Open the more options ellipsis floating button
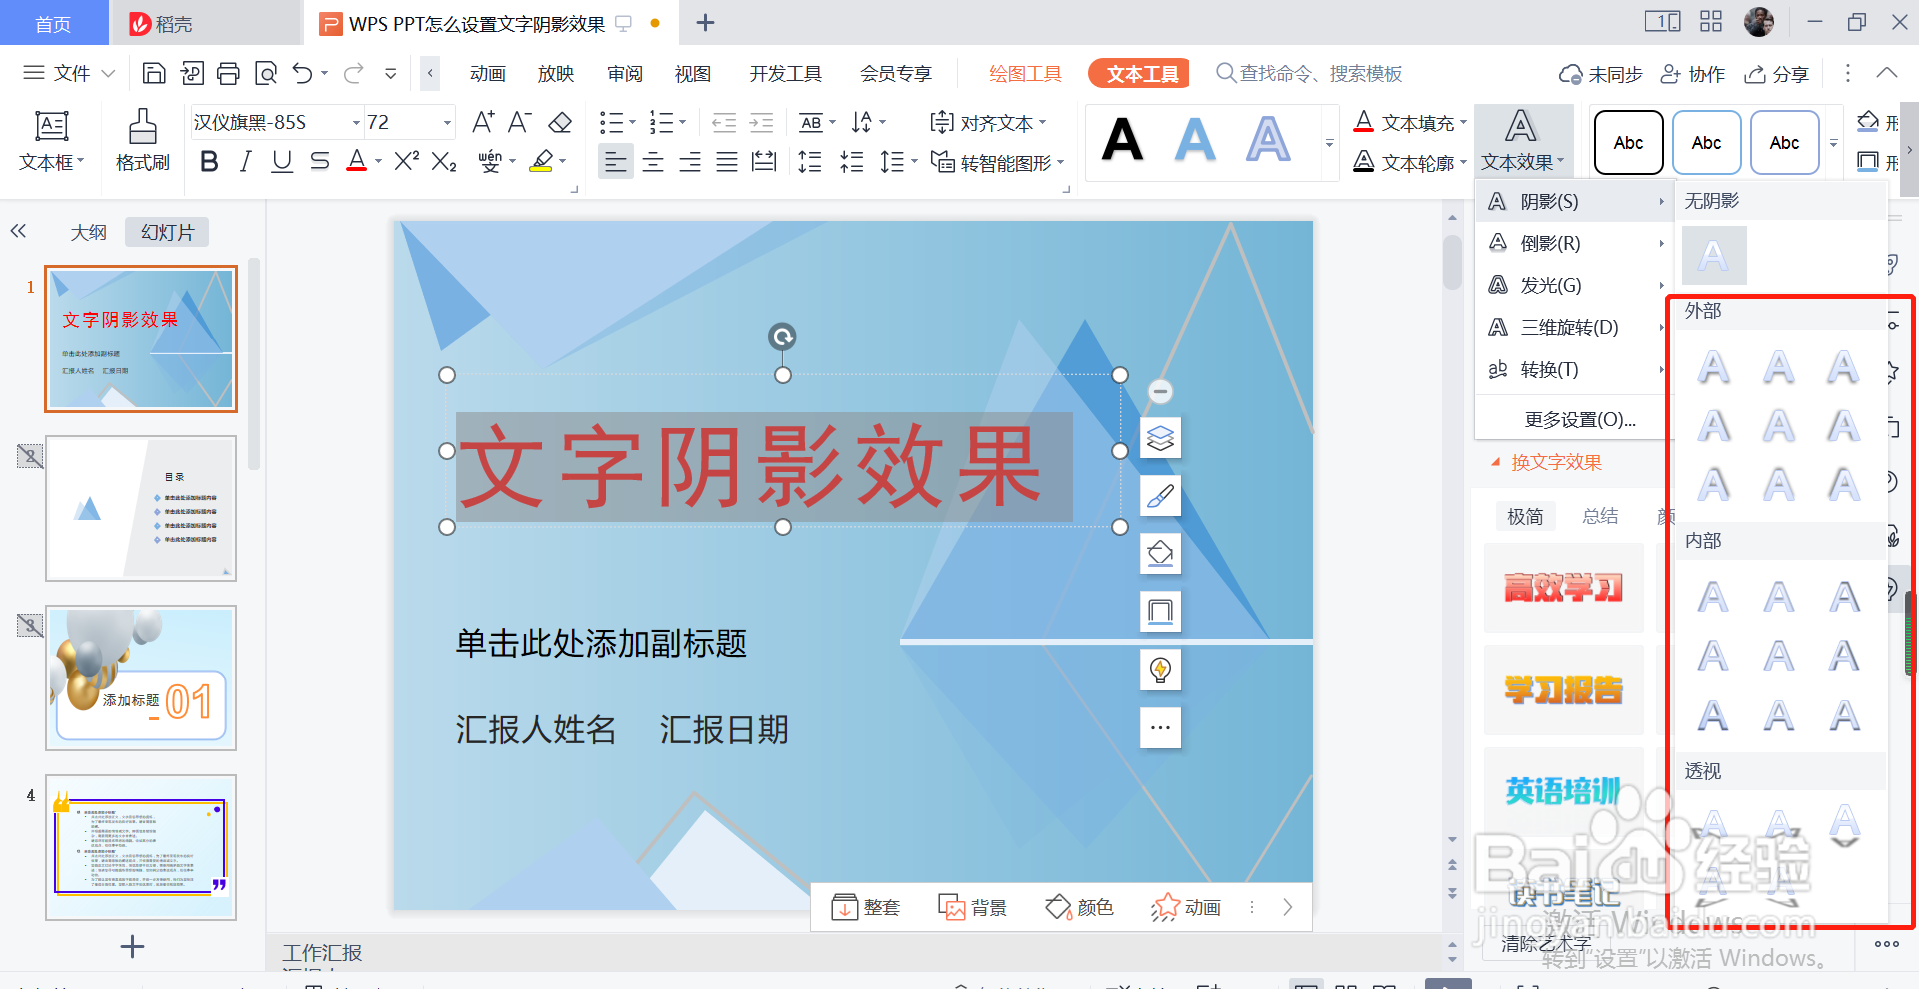This screenshot has height=989, width=1919. click(1160, 728)
